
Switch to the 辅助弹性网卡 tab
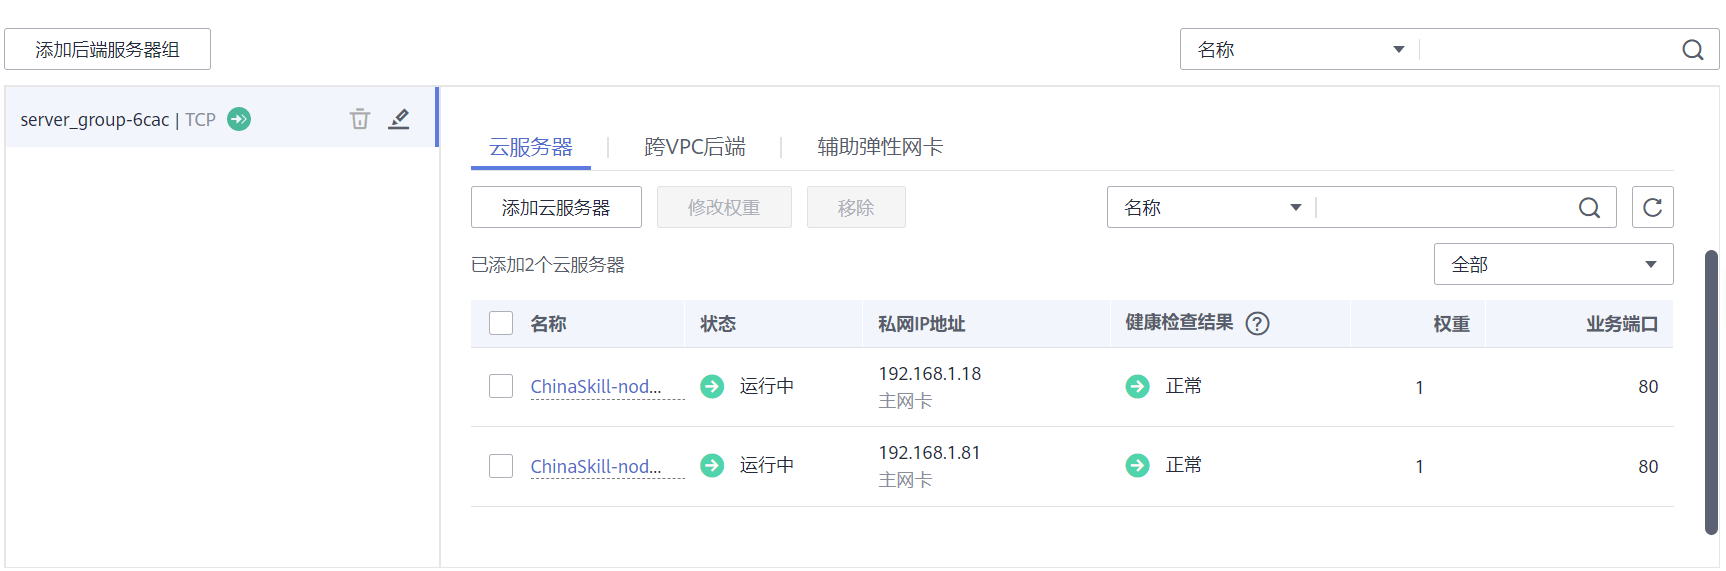click(x=880, y=147)
